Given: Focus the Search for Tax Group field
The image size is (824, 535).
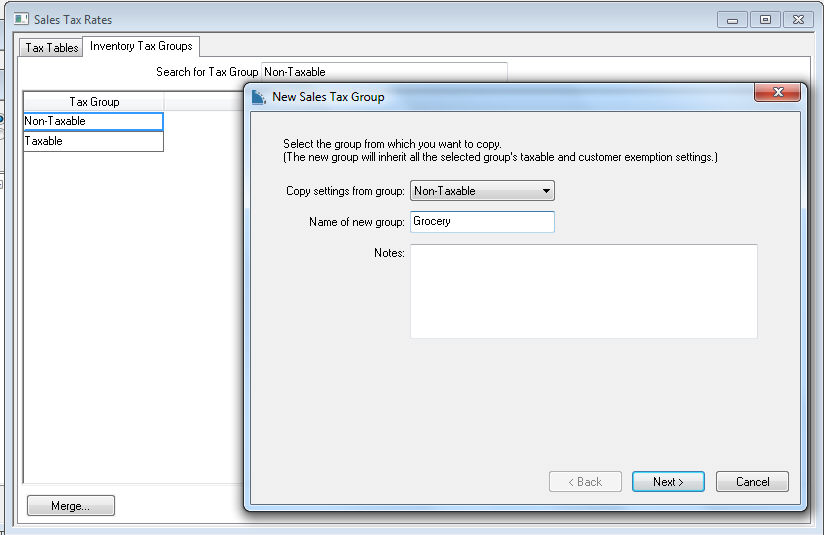Looking at the screenshot, I should pyautogui.click(x=383, y=72).
